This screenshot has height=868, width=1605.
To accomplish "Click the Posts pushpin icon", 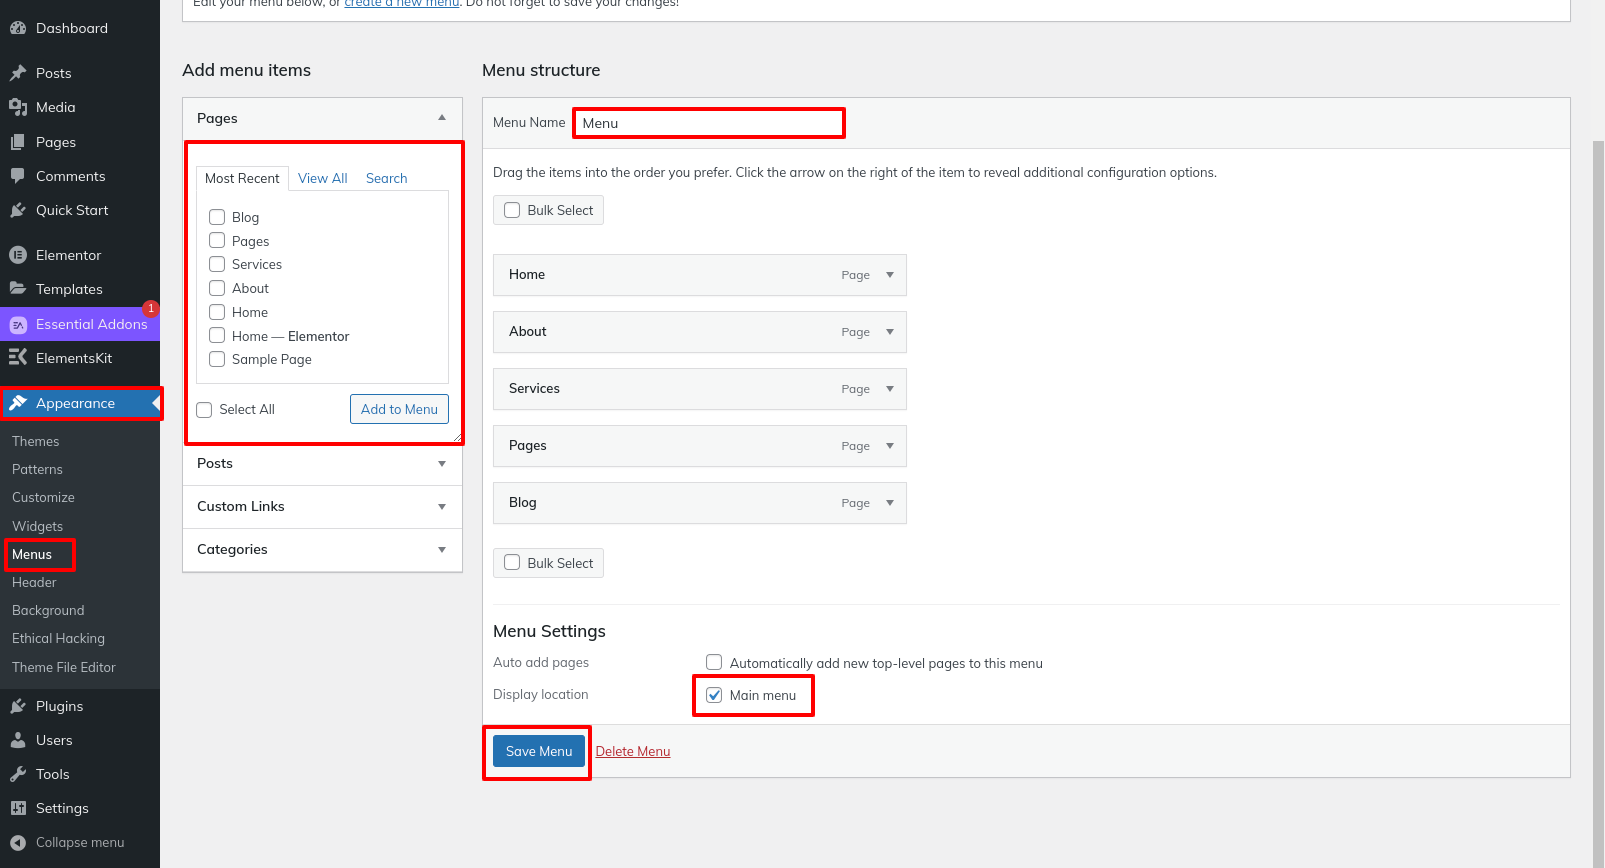I will point(18,73).
